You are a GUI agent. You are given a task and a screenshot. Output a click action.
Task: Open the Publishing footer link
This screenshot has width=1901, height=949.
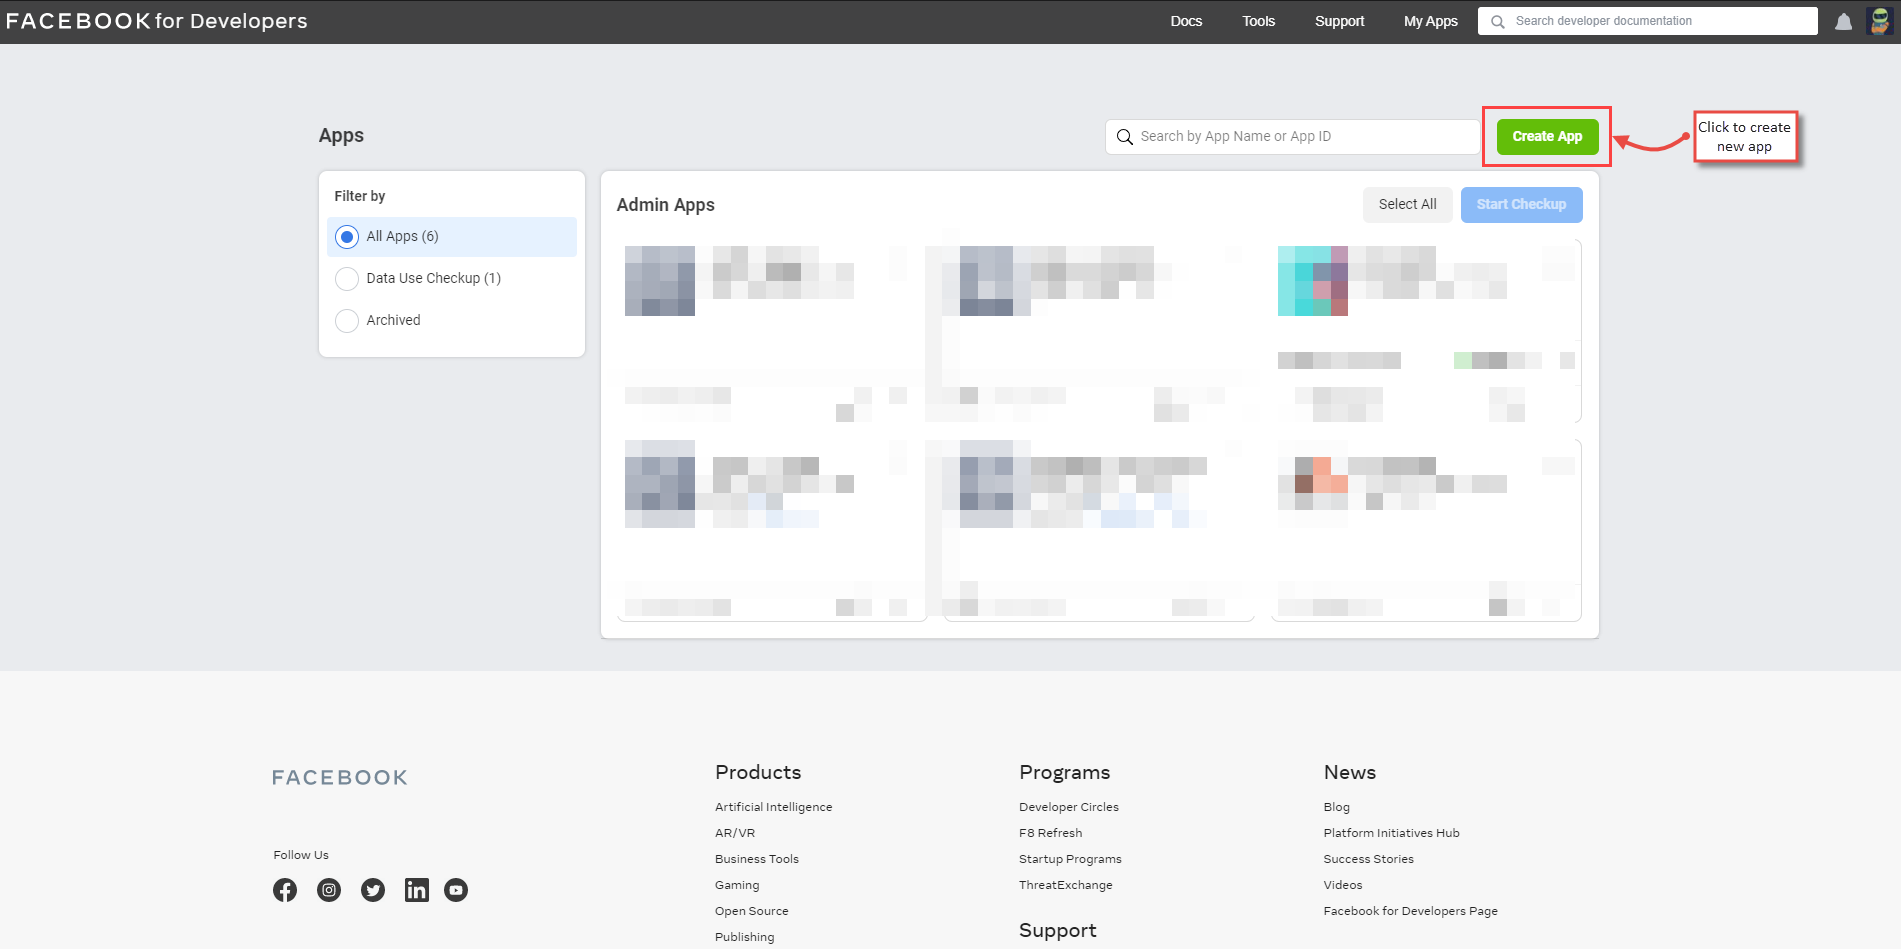pos(744,937)
